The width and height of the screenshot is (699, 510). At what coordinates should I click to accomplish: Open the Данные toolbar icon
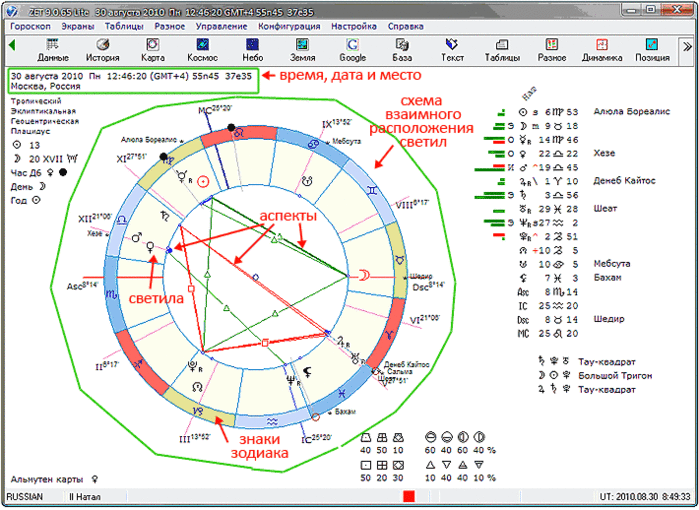click(53, 50)
